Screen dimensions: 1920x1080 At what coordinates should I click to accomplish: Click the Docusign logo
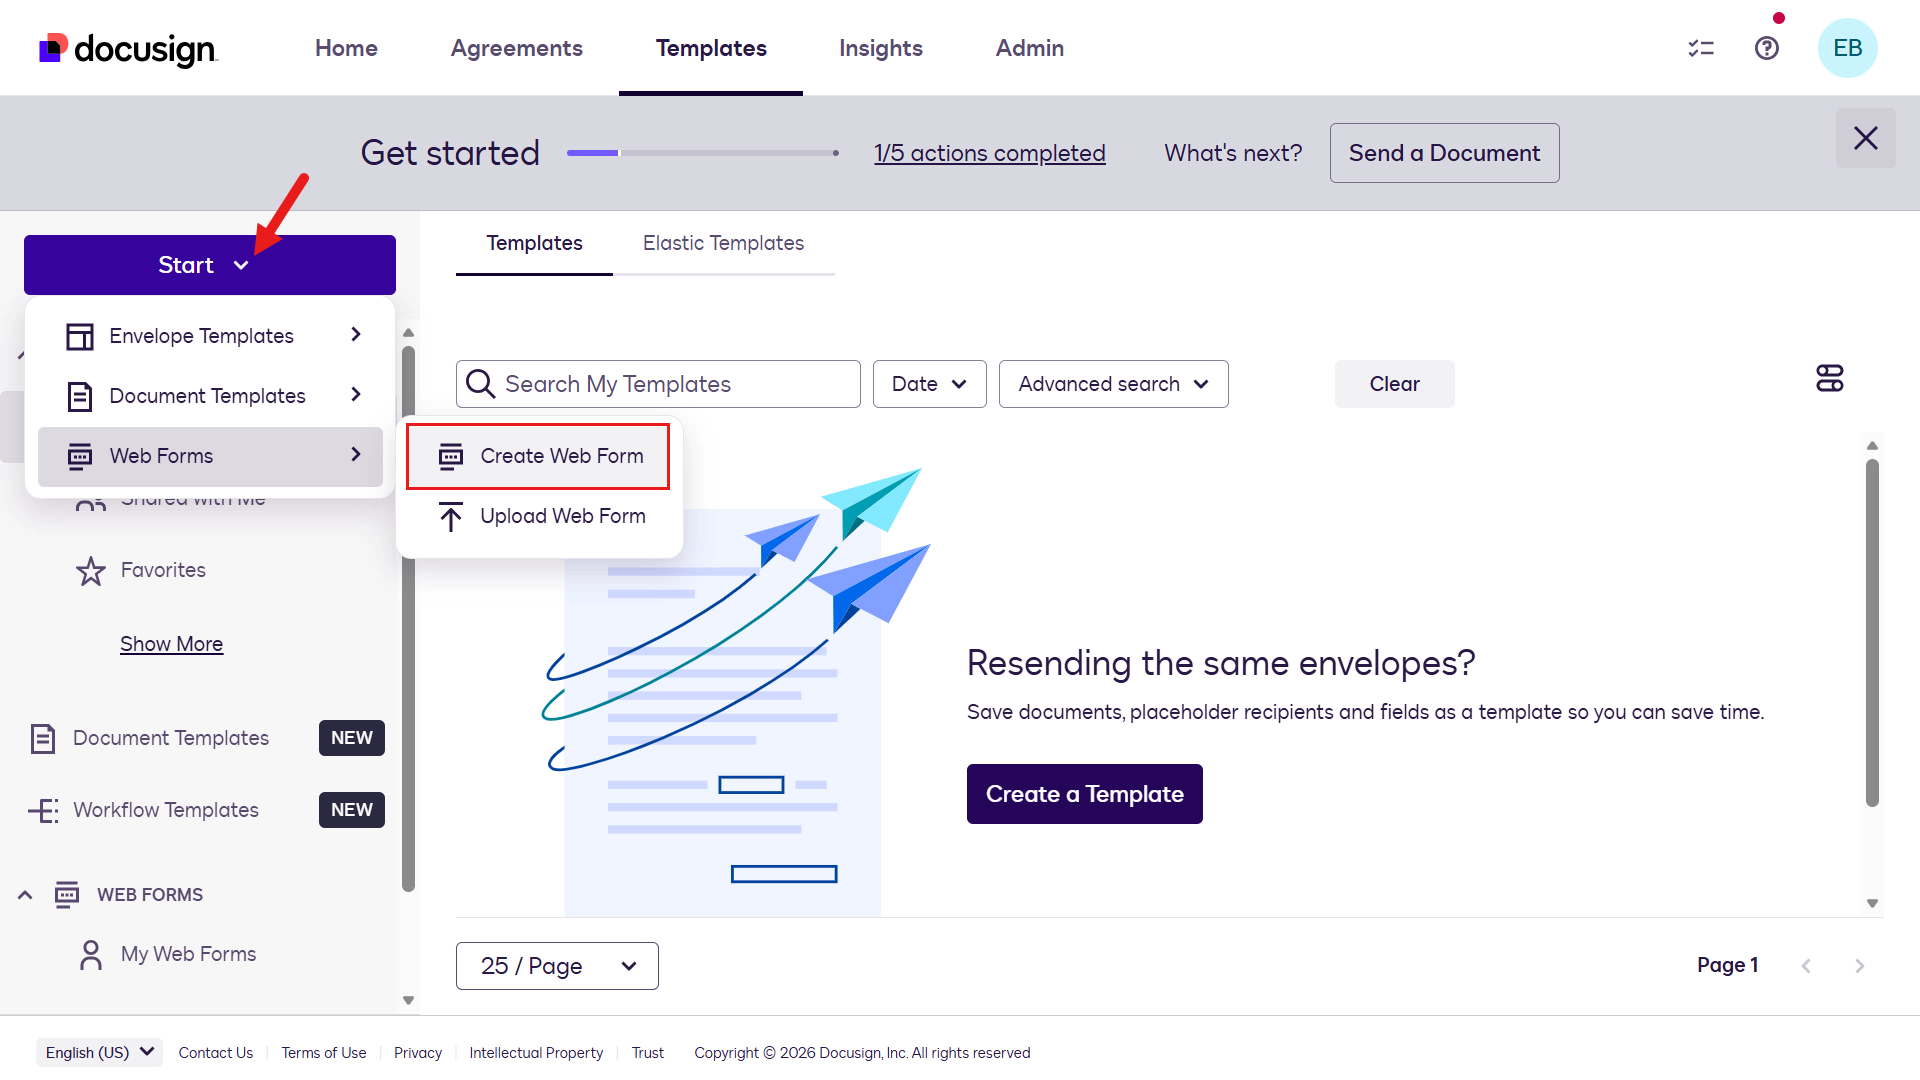(128, 48)
